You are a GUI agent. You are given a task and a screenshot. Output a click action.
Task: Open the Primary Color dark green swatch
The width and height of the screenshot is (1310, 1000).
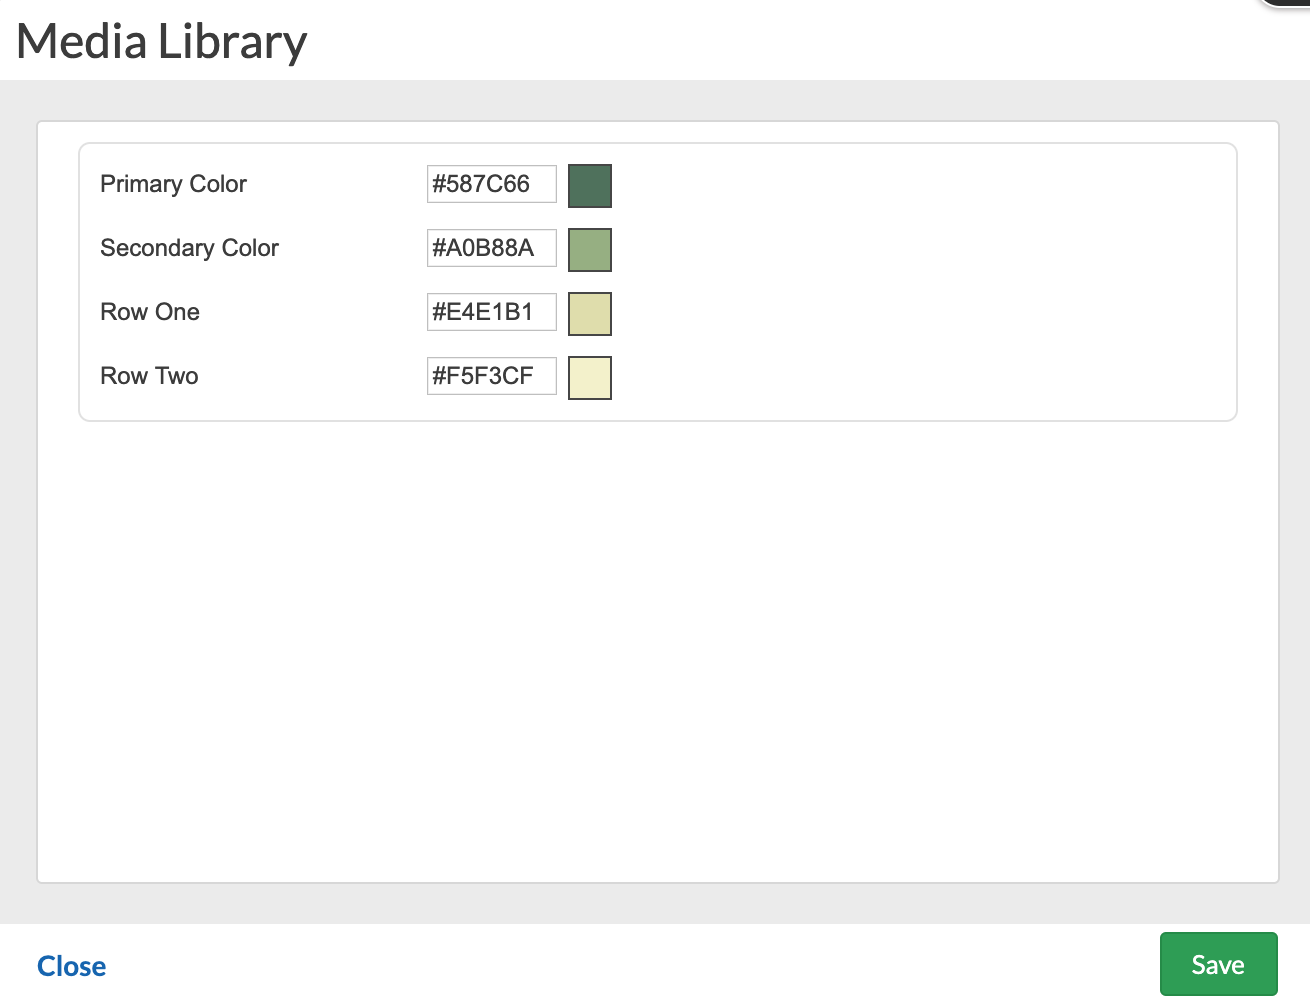coord(590,186)
